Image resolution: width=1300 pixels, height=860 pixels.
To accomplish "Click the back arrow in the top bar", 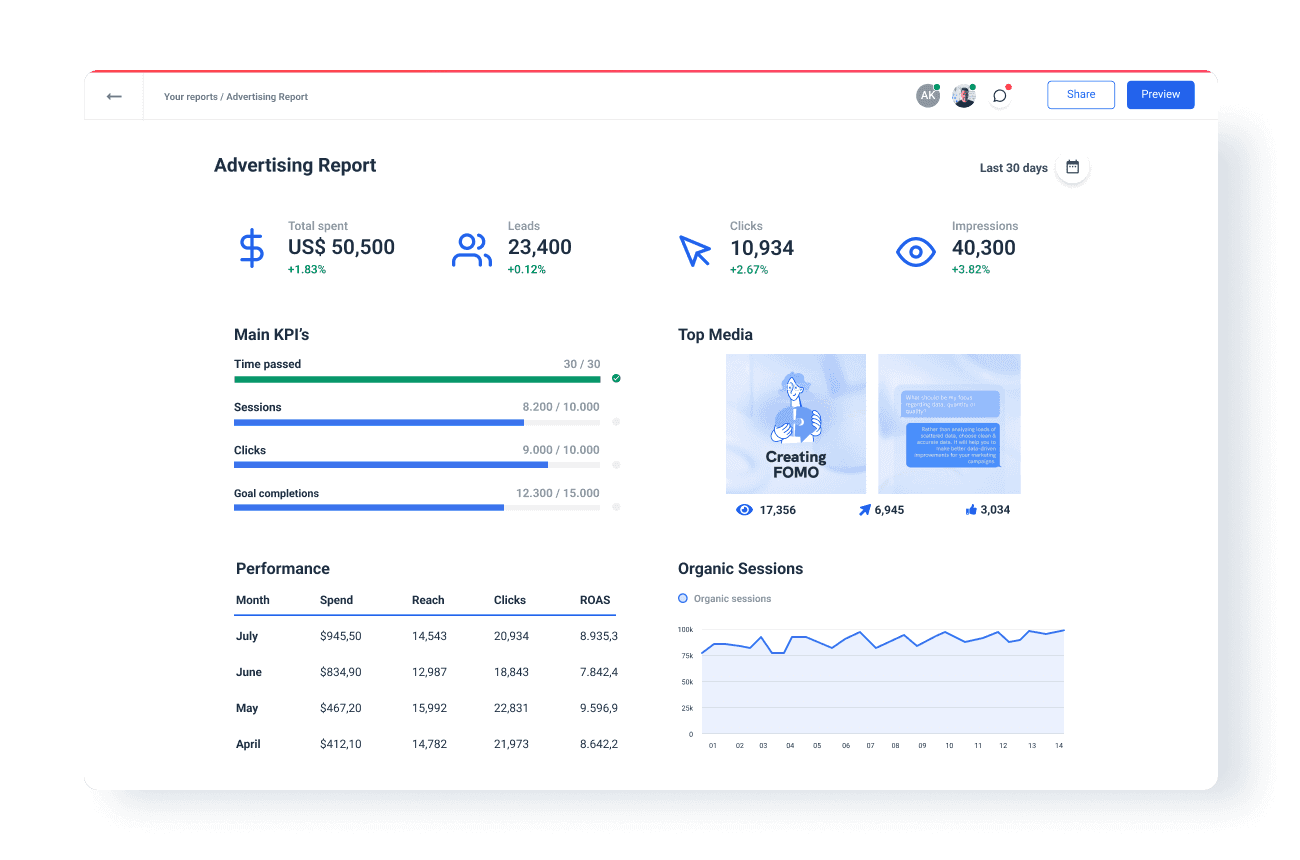I will tap(114, 96).
